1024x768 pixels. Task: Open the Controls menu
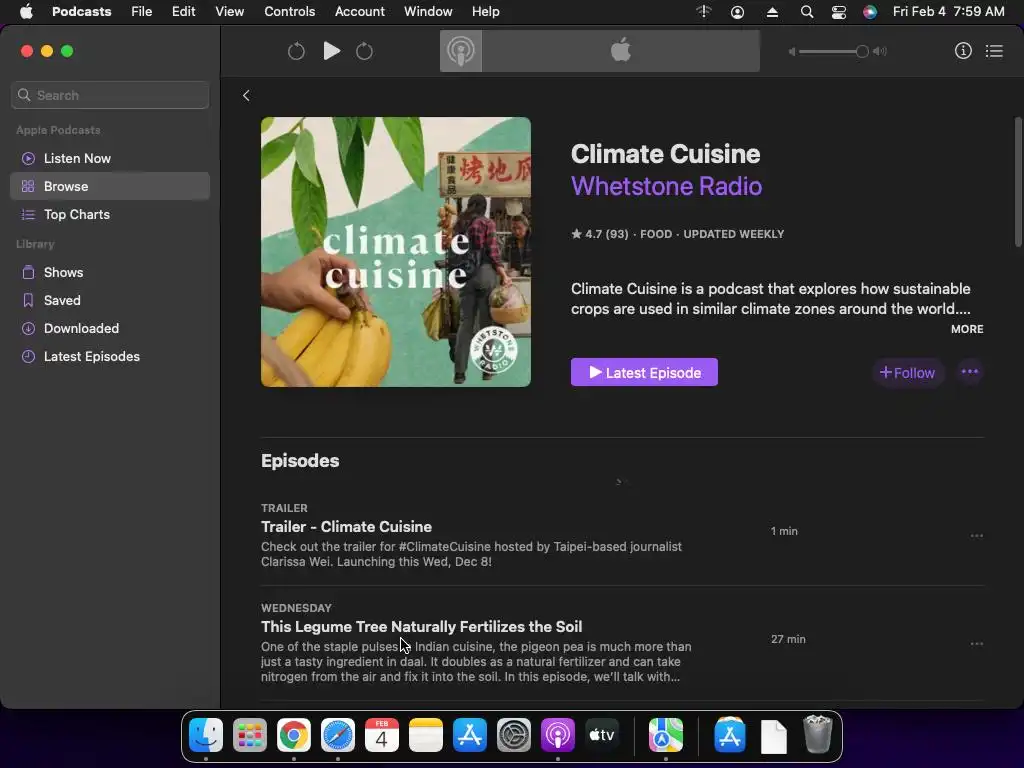coord(289,12)
